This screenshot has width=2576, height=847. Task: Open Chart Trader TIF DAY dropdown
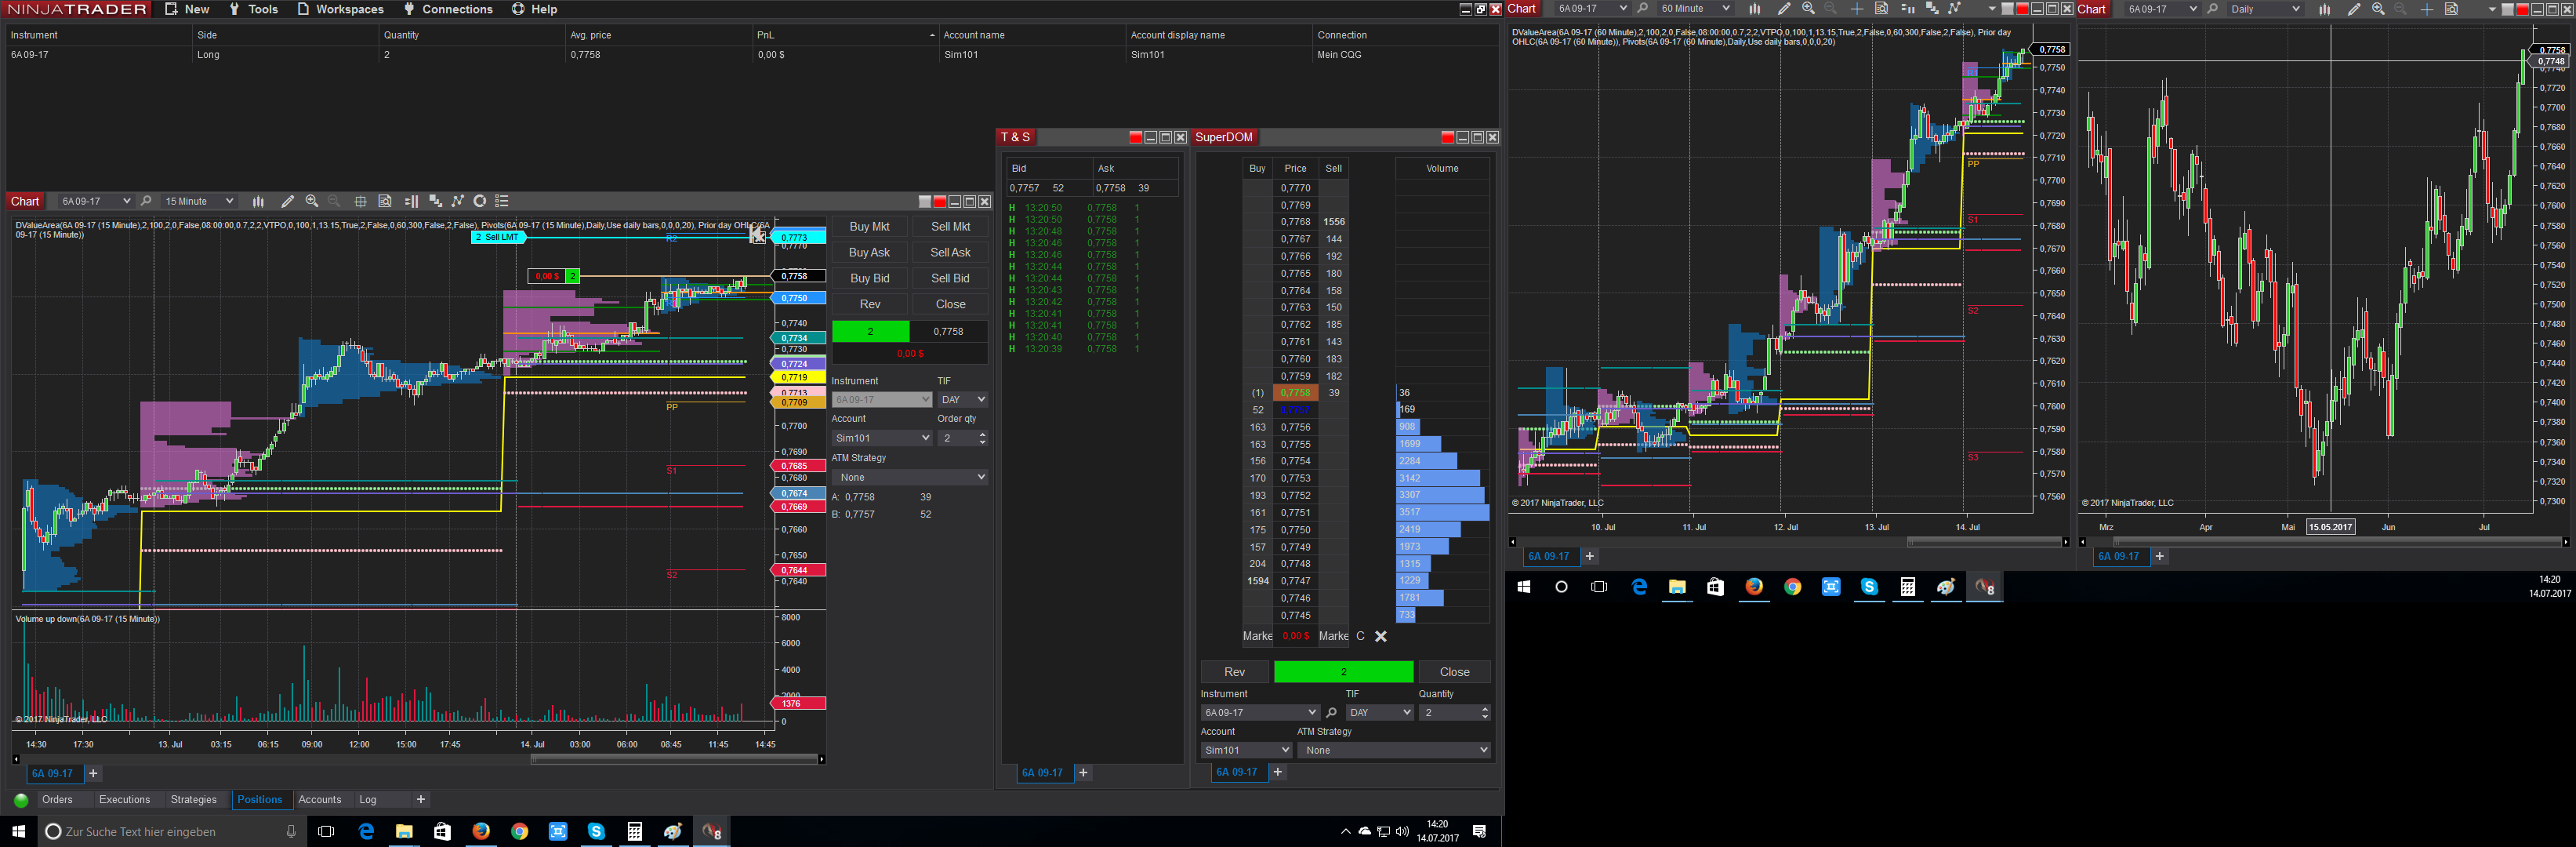pos(962,400)
